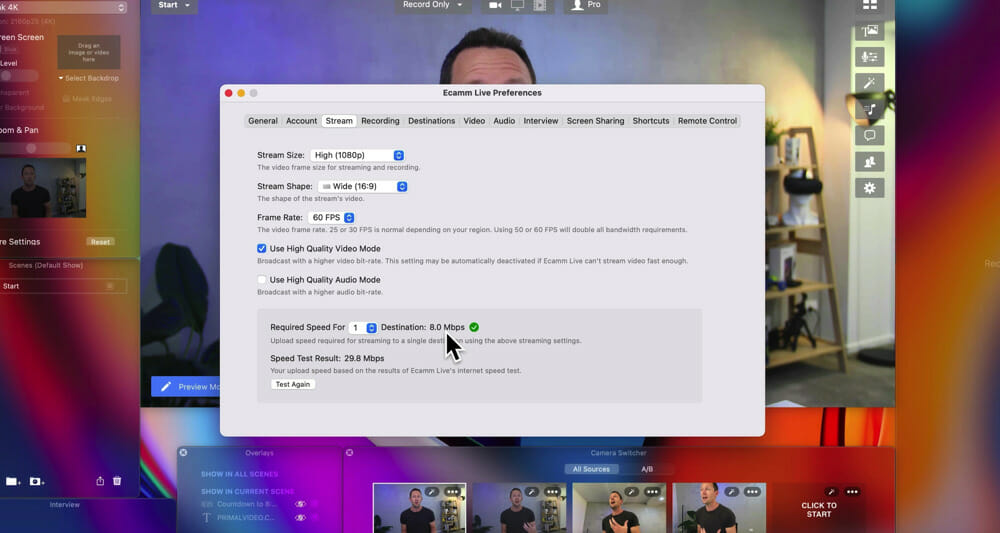Screen dimensions: 1000x533
Task: Select the Start scene in Scenes list
Action: (x=62, y=286)
